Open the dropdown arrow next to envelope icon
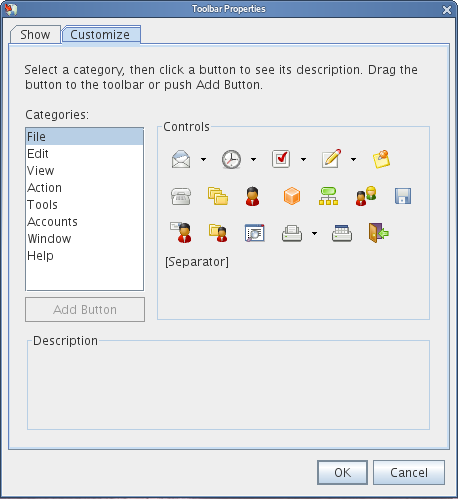Screen dimensions: 458x499 click(x=203, y=159)
